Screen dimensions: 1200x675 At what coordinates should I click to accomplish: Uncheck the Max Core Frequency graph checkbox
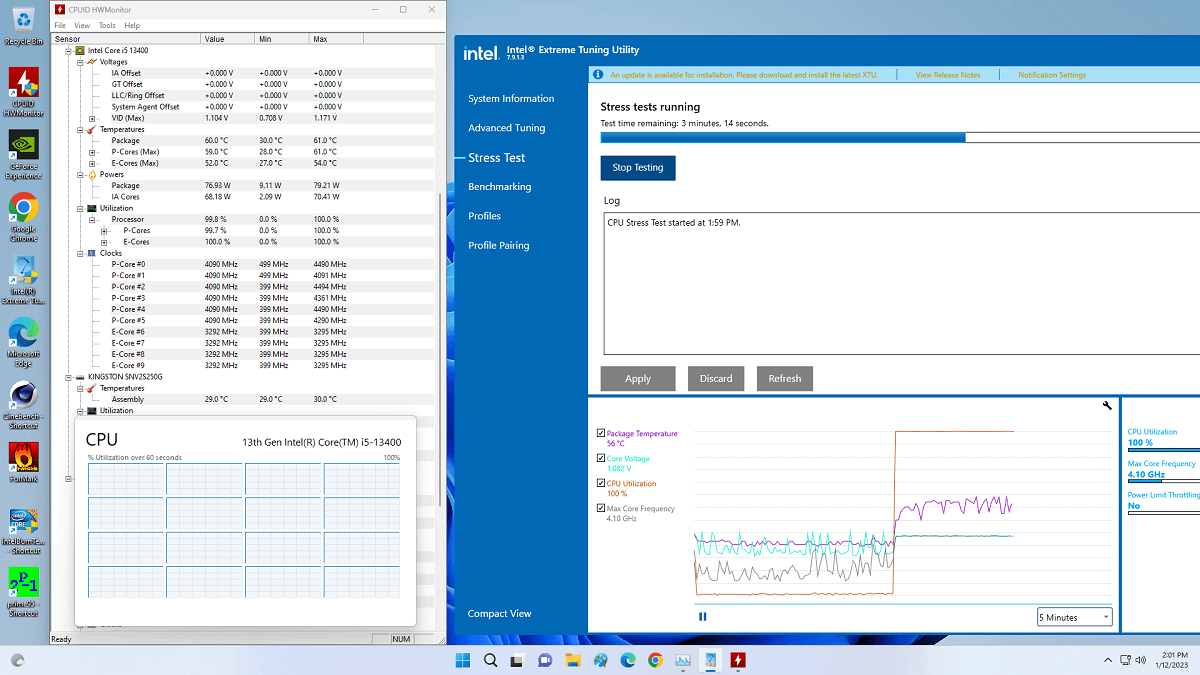[601, 509]
